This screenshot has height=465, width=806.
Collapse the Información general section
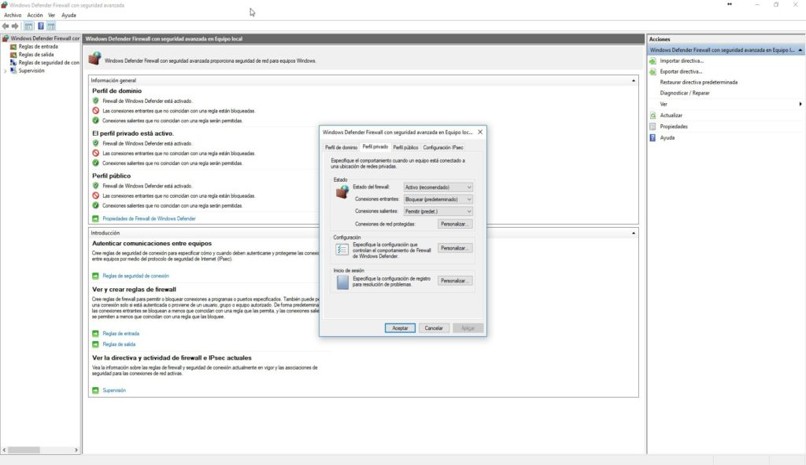[633, 80]
